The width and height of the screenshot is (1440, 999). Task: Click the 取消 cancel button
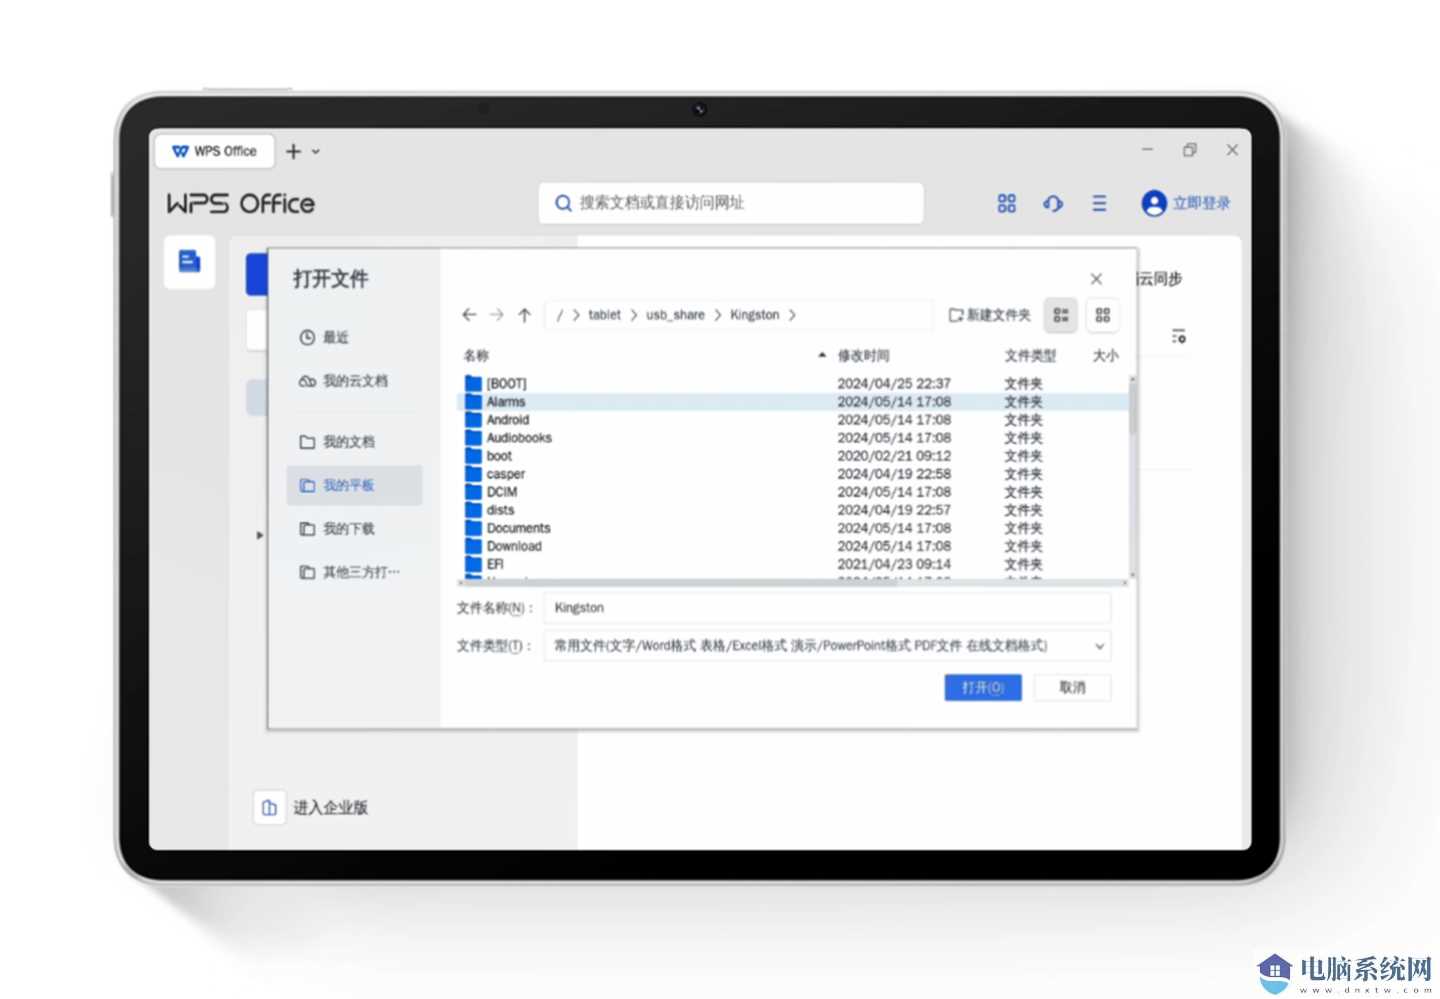click(x=1072, y=688)
